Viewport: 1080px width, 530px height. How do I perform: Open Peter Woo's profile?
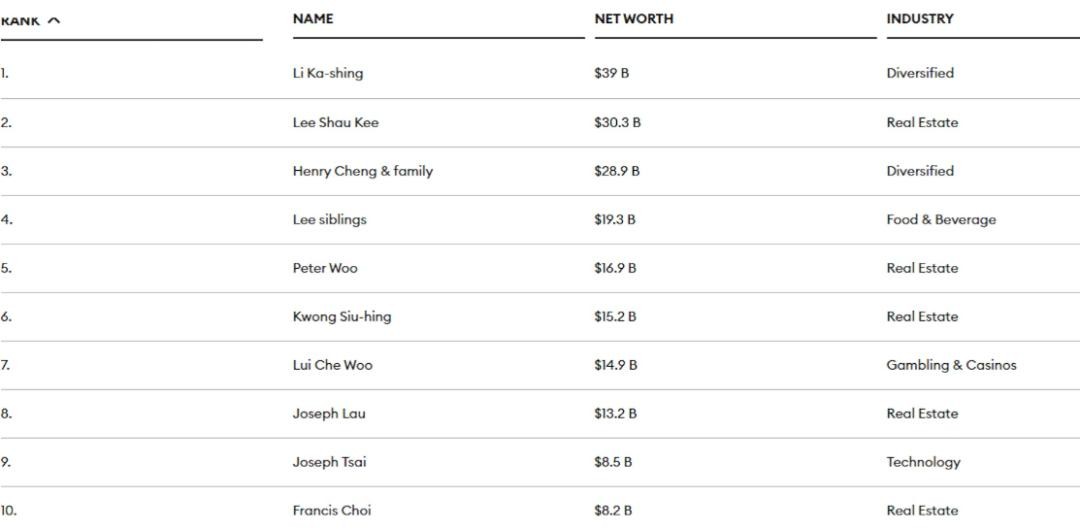[x=324, y=268]
